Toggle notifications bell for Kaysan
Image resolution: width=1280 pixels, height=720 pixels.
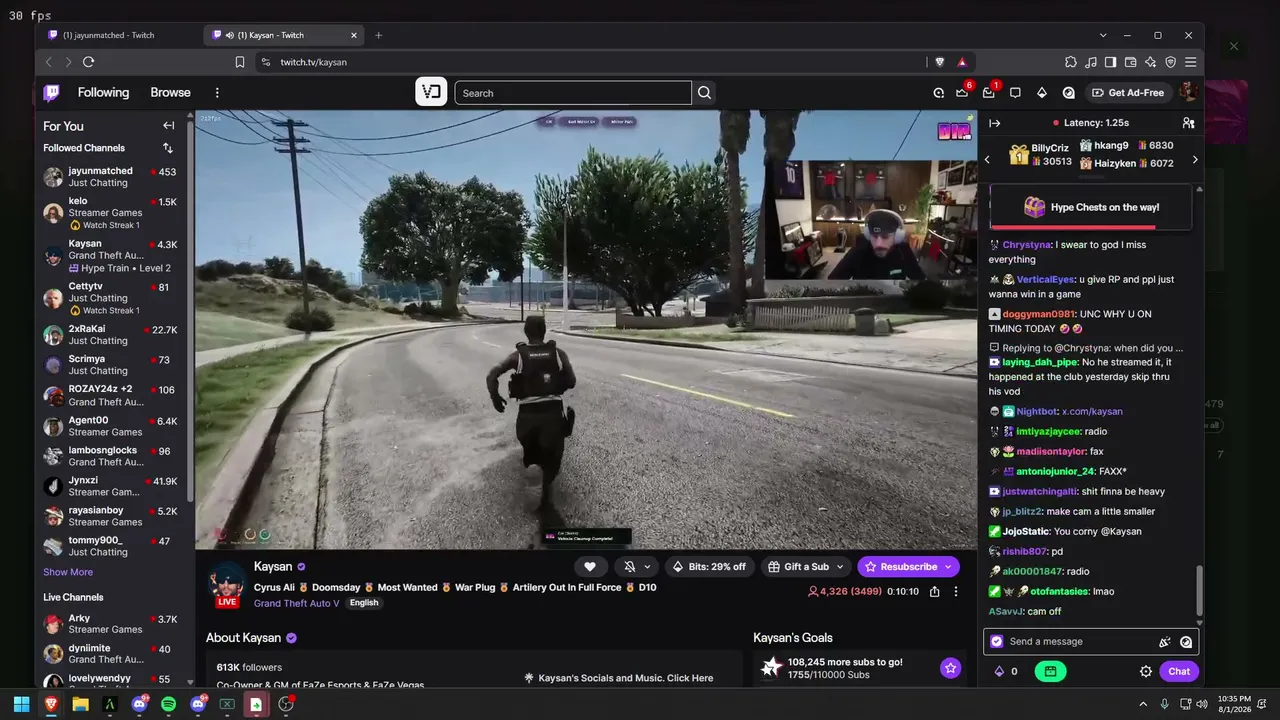click(x=629, y=567)
